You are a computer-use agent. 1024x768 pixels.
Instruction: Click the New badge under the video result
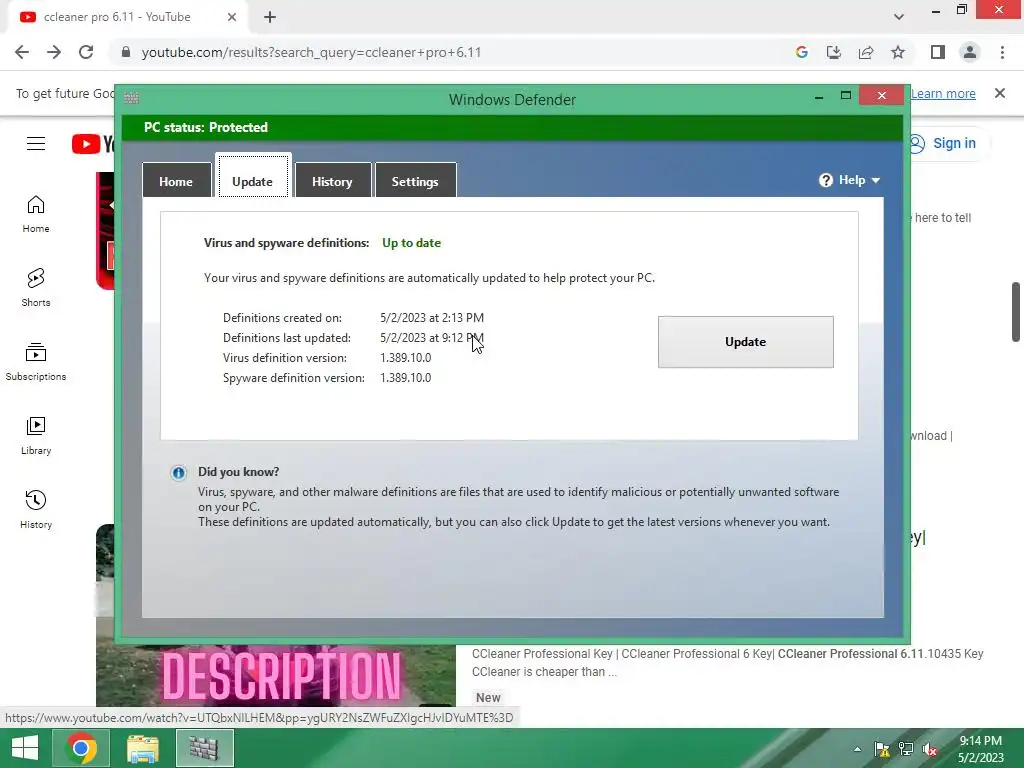[488, 697]
